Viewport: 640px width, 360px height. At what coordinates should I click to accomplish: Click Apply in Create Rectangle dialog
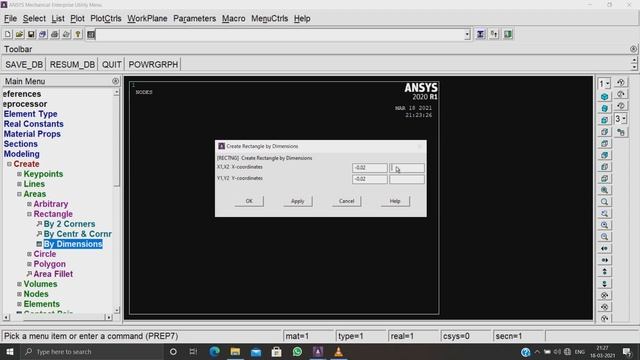coord(298,201)
